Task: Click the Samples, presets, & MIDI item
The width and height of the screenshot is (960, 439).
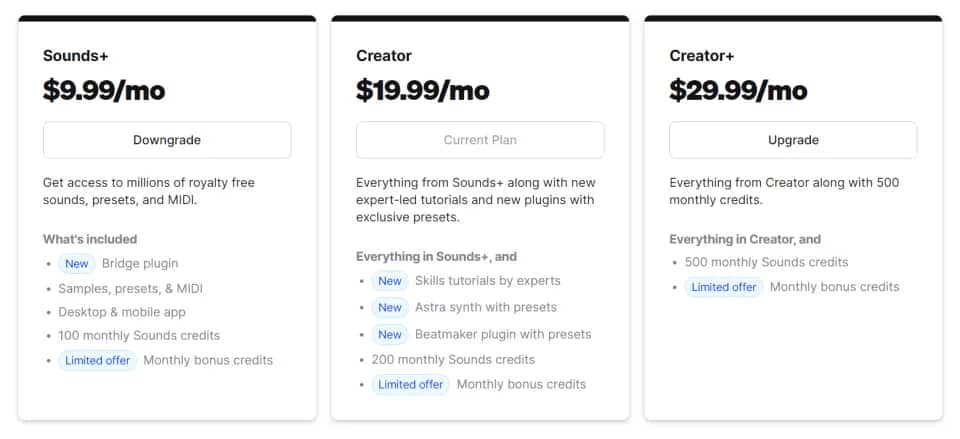Action: pos(130,288)
